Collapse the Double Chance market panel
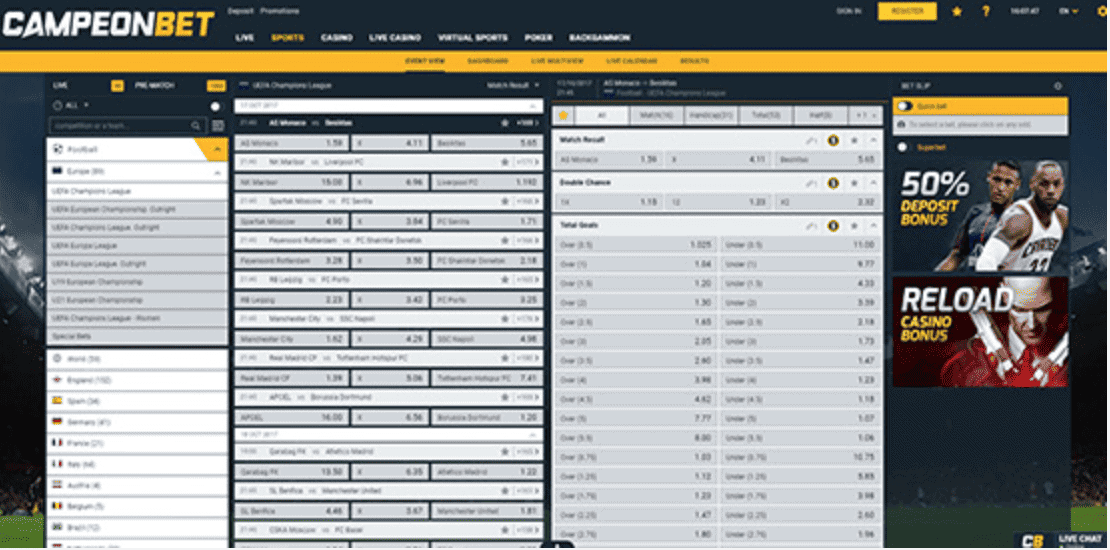The height and width of the screenshot is (550, 1110). click(x=874, y=183)
